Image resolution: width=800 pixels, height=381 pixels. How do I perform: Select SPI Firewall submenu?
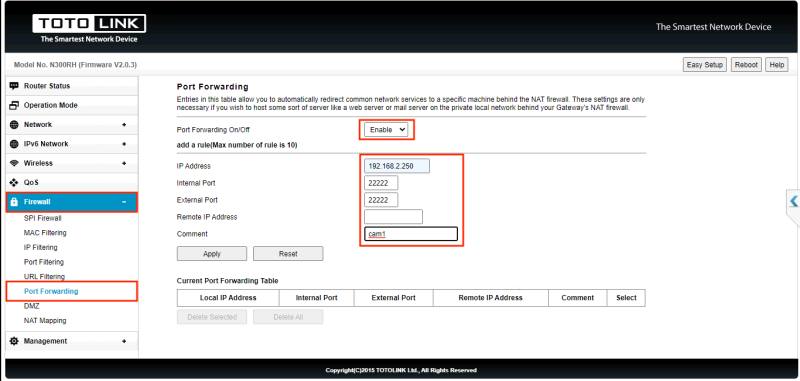[x=42, y=218]
